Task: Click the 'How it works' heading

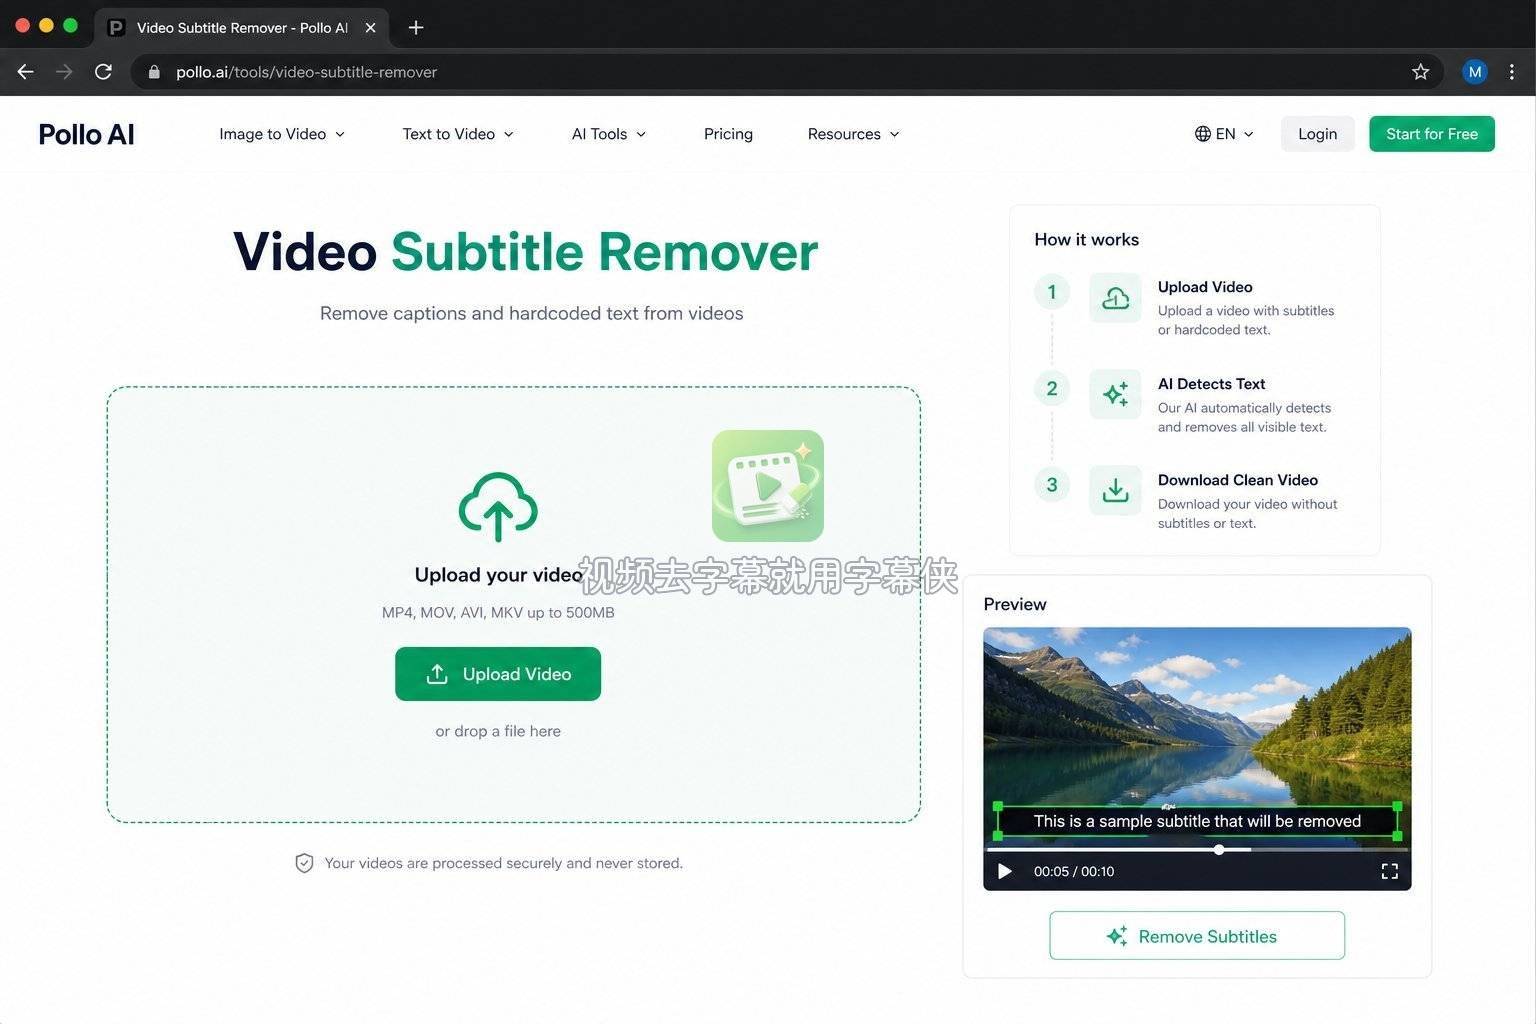Action: pyautogui.click(x=1086, y=239)
